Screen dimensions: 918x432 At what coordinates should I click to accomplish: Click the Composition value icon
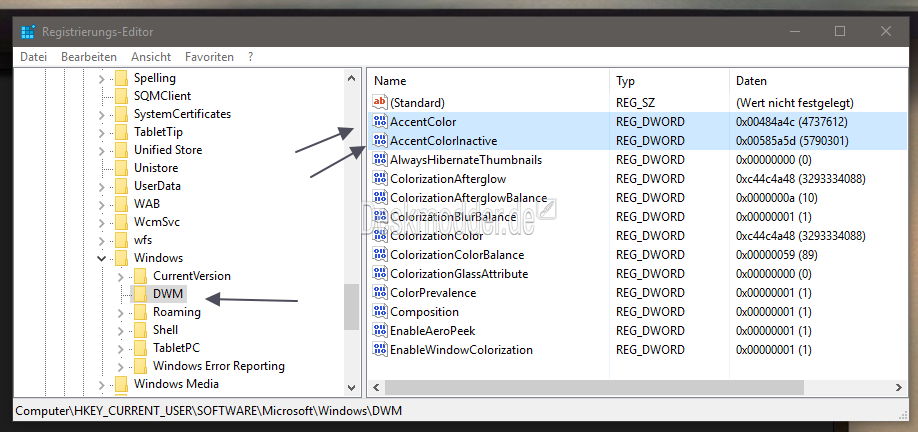click(x=380, y=311)
